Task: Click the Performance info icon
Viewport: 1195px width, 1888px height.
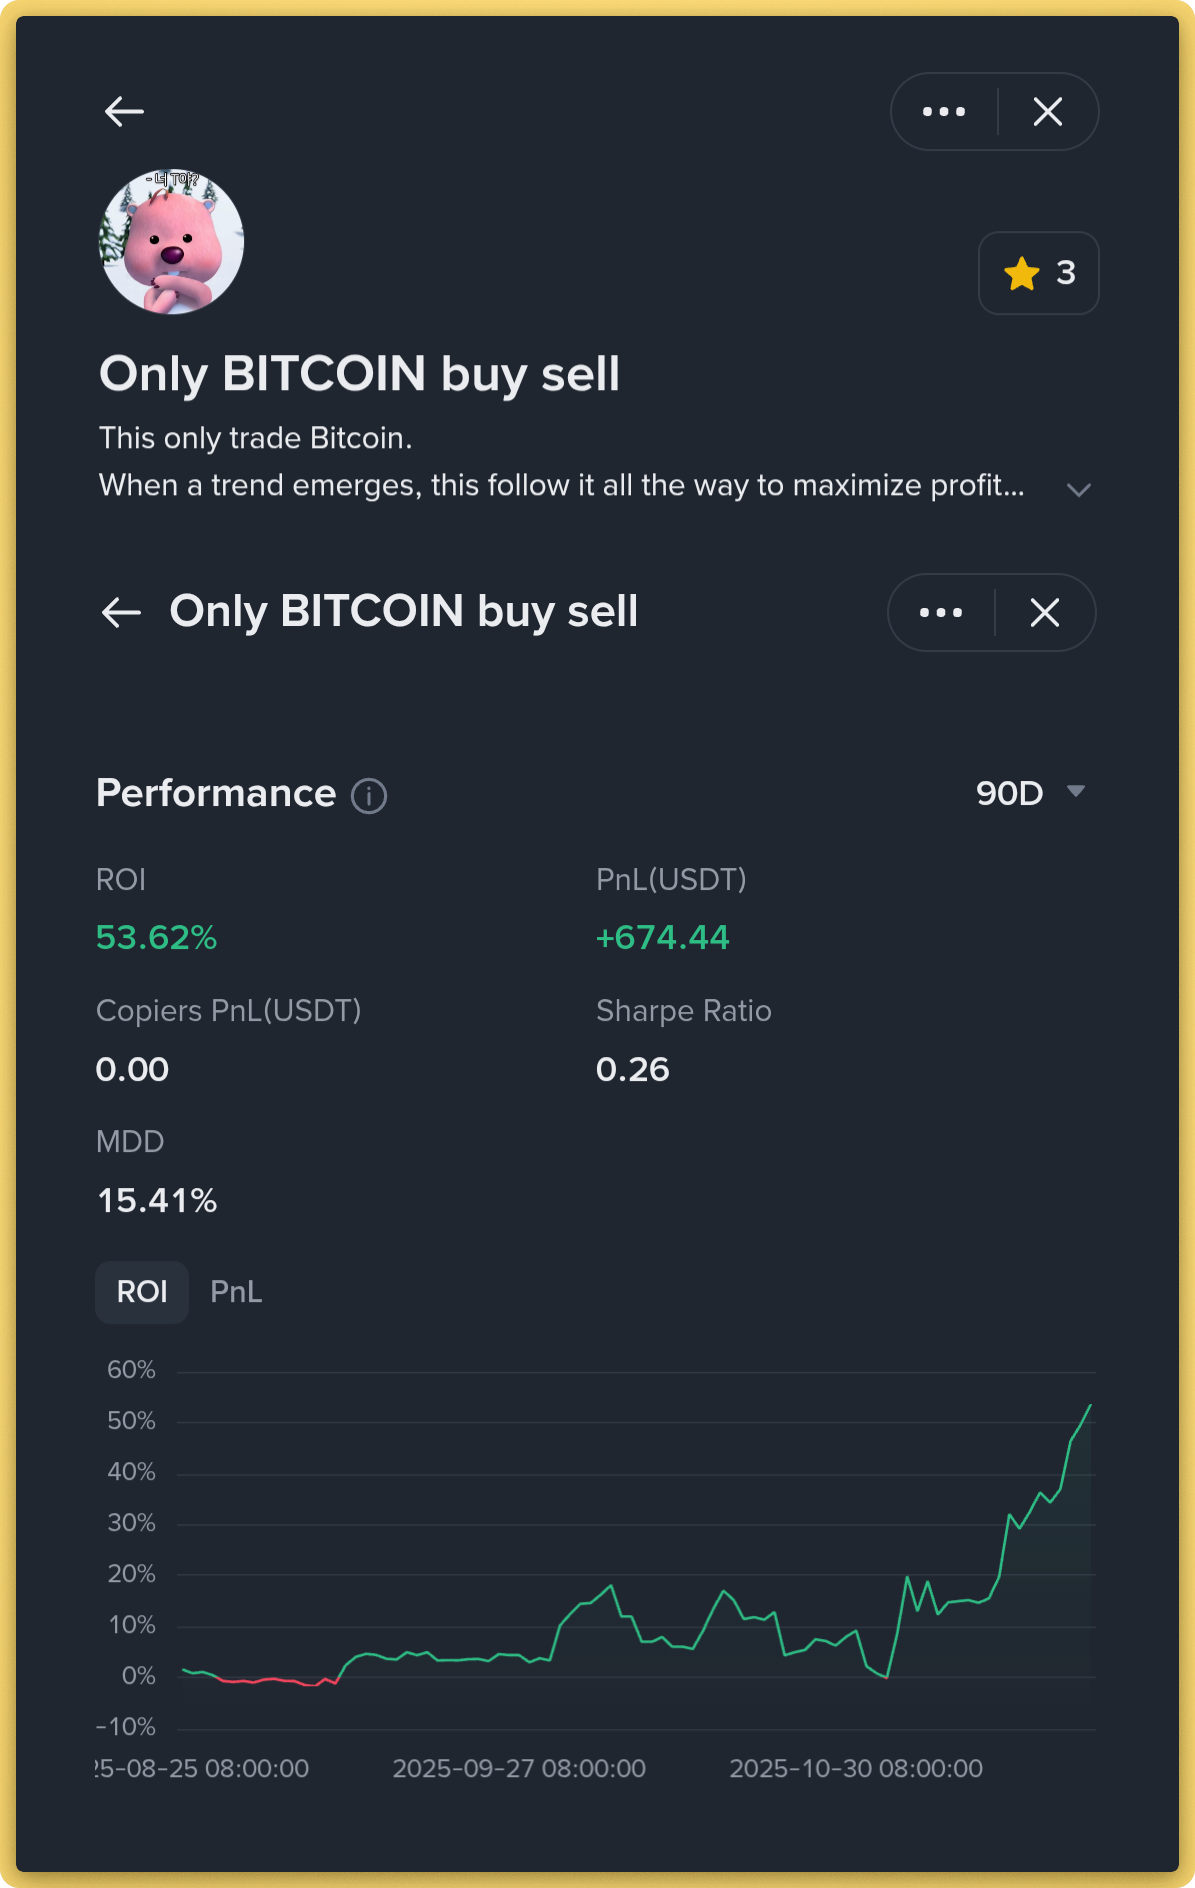Action: point(368,796)
